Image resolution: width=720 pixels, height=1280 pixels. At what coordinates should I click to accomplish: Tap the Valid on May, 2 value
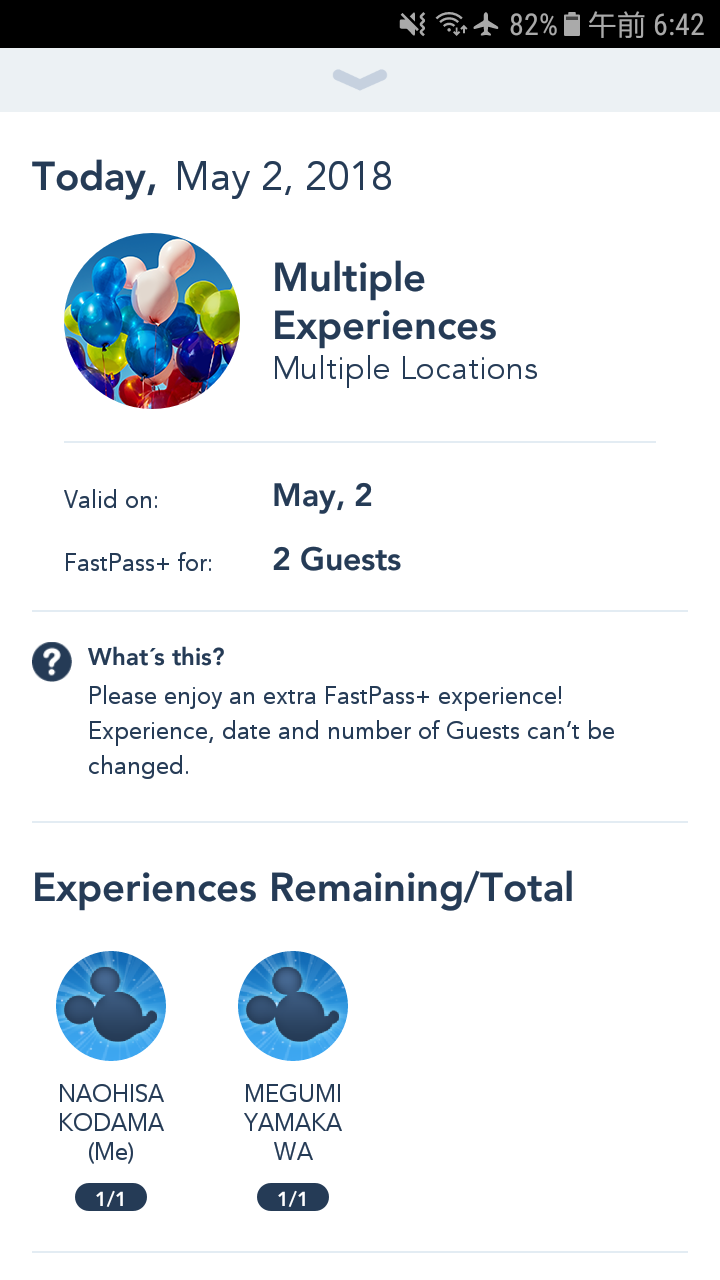pyautogui.click(x=322, y=496)
